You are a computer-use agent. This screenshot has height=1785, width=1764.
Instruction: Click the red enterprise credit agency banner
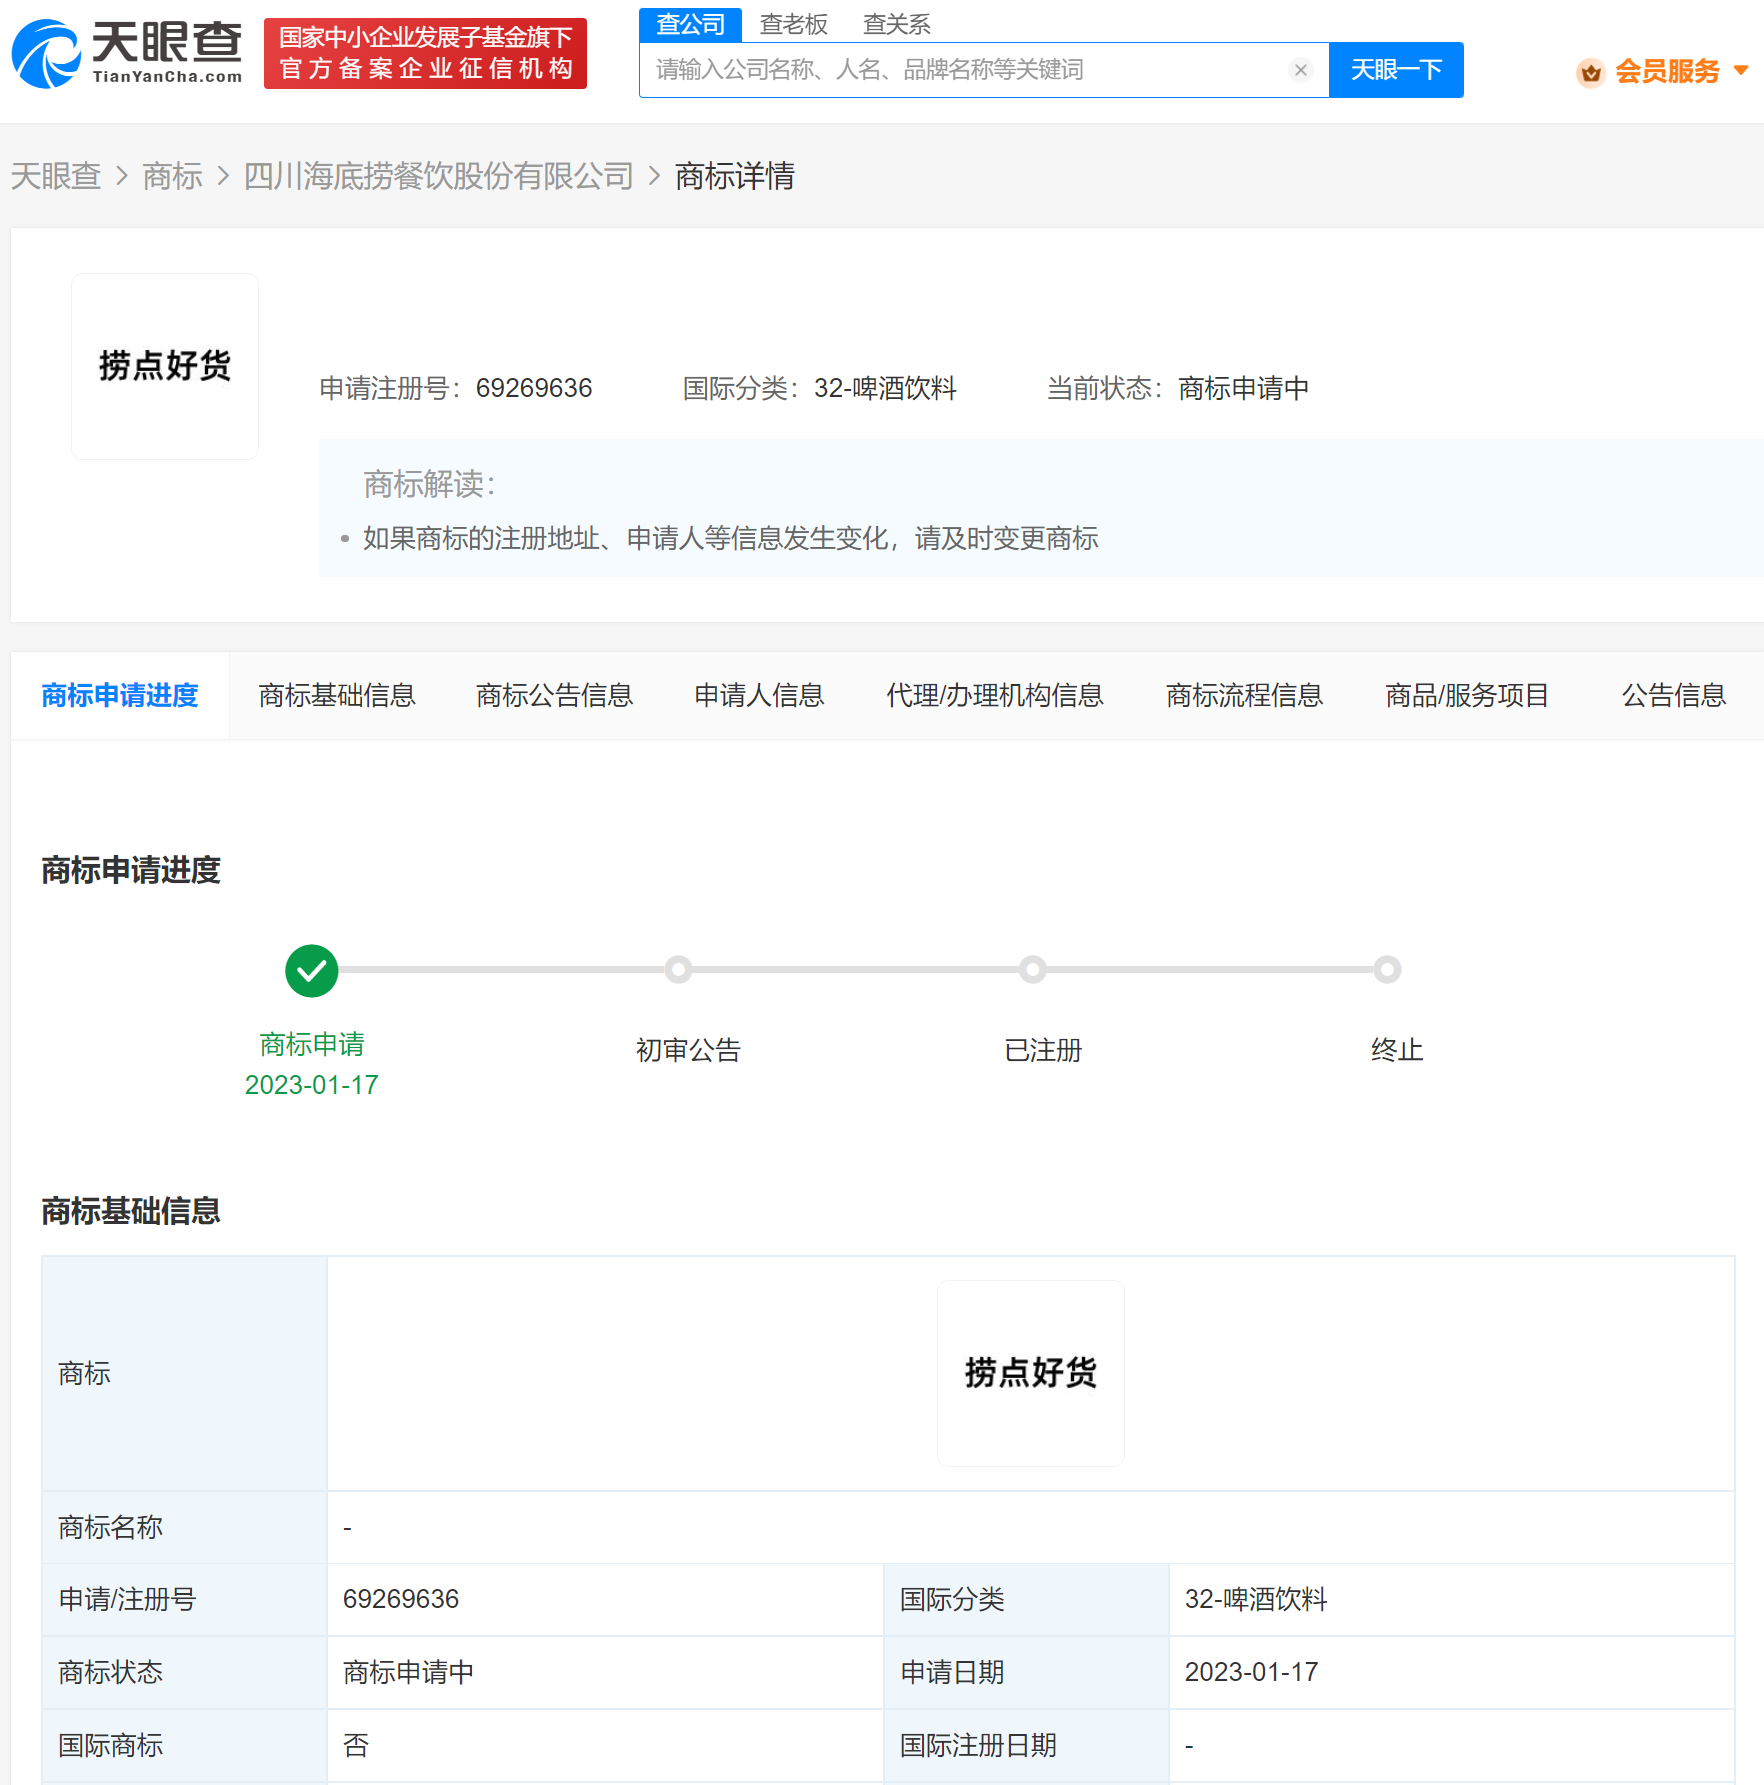(425, 52)
